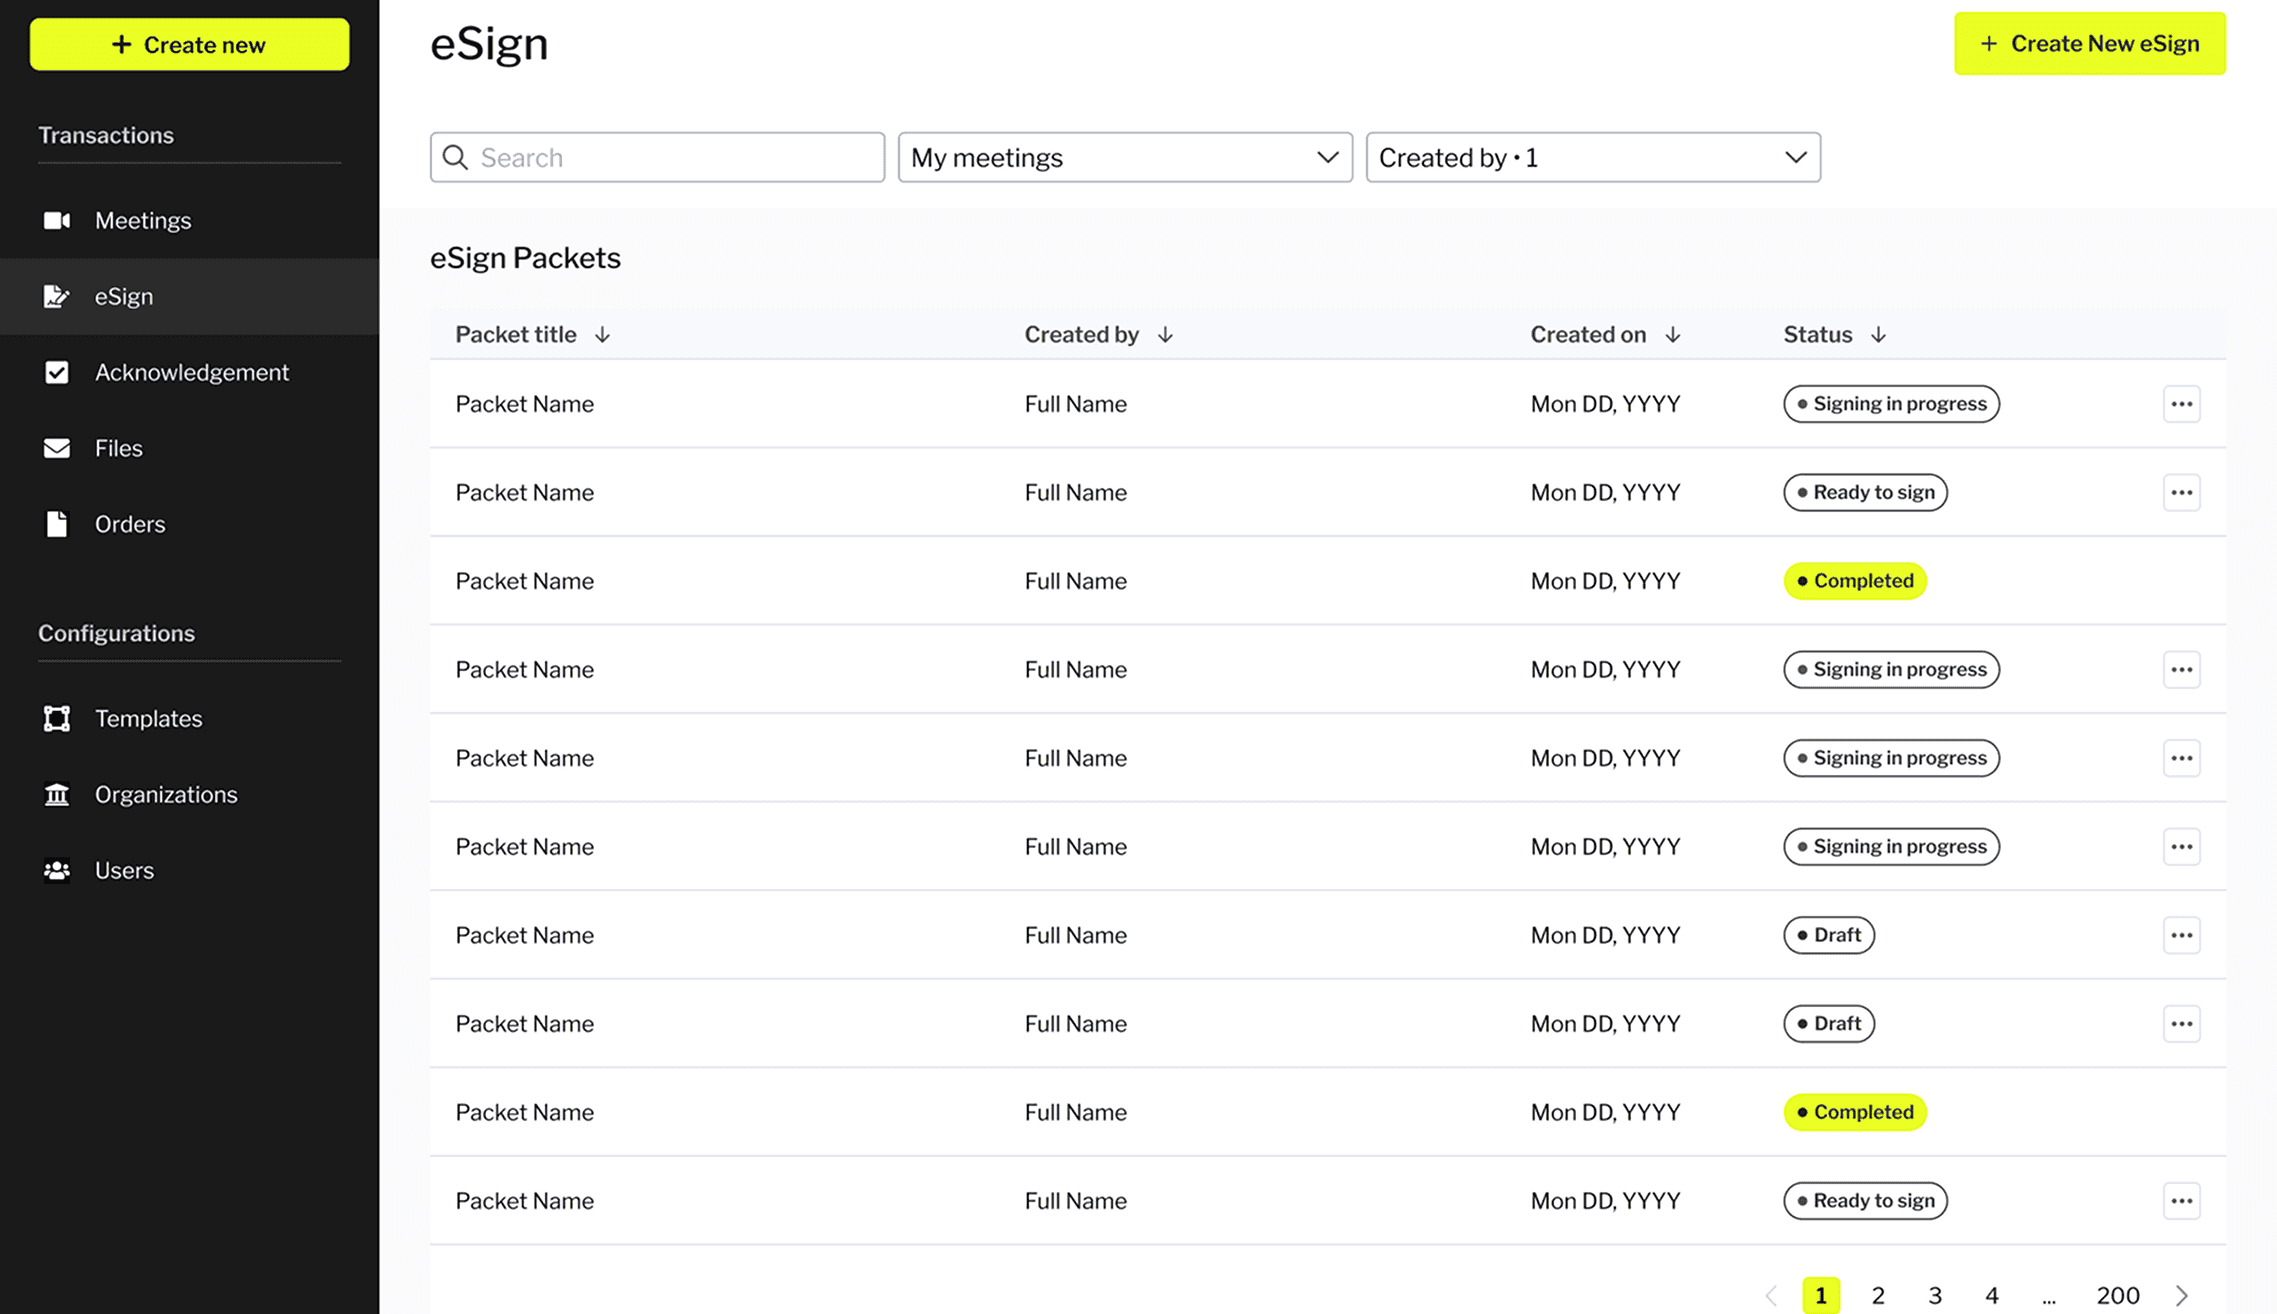The height and width of the screenshot is (1314, 2277).
Task: Go to page 3 in pagination
Action: click(x=1934, y=1295)
